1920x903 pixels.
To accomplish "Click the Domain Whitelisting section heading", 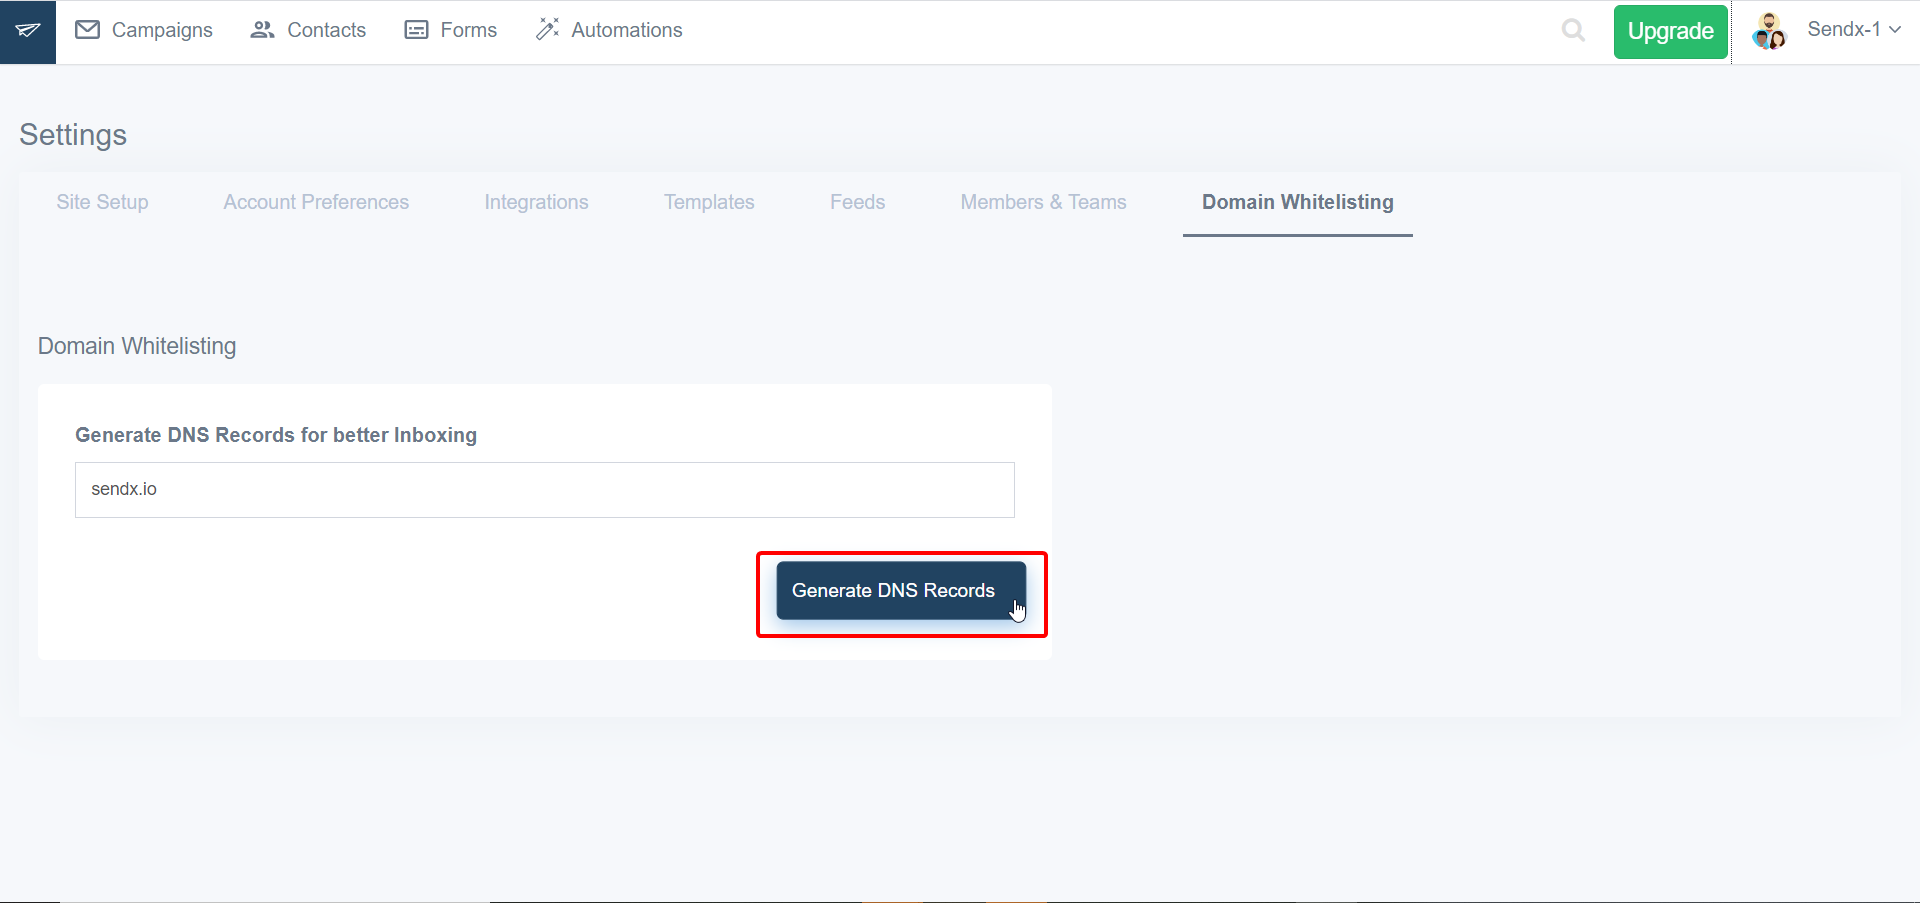I will [x=137, y=346].
